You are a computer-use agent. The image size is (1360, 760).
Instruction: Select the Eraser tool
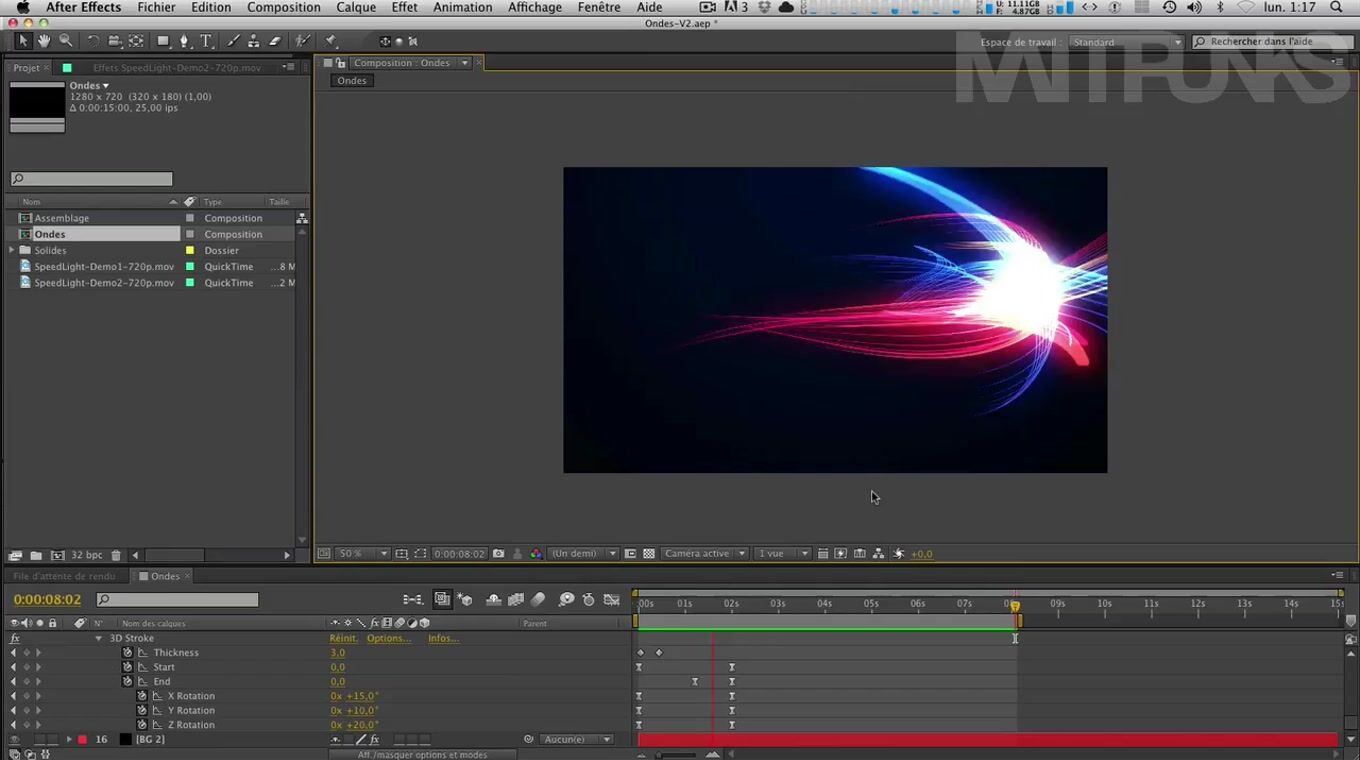tap(275, 41)
